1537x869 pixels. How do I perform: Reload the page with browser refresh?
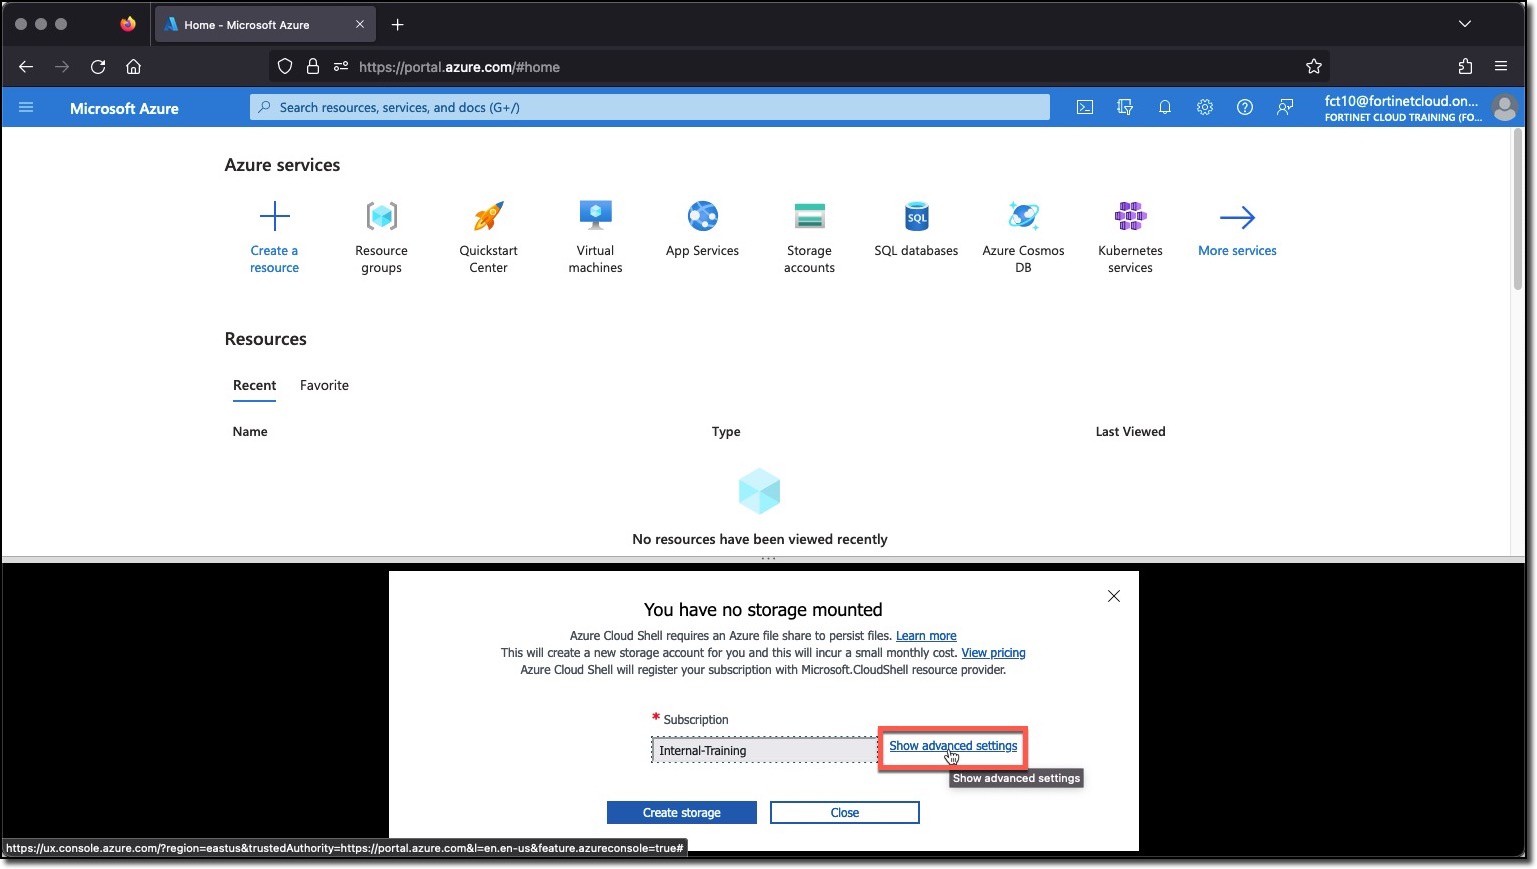pyautogui.click(x=98, y=67)
